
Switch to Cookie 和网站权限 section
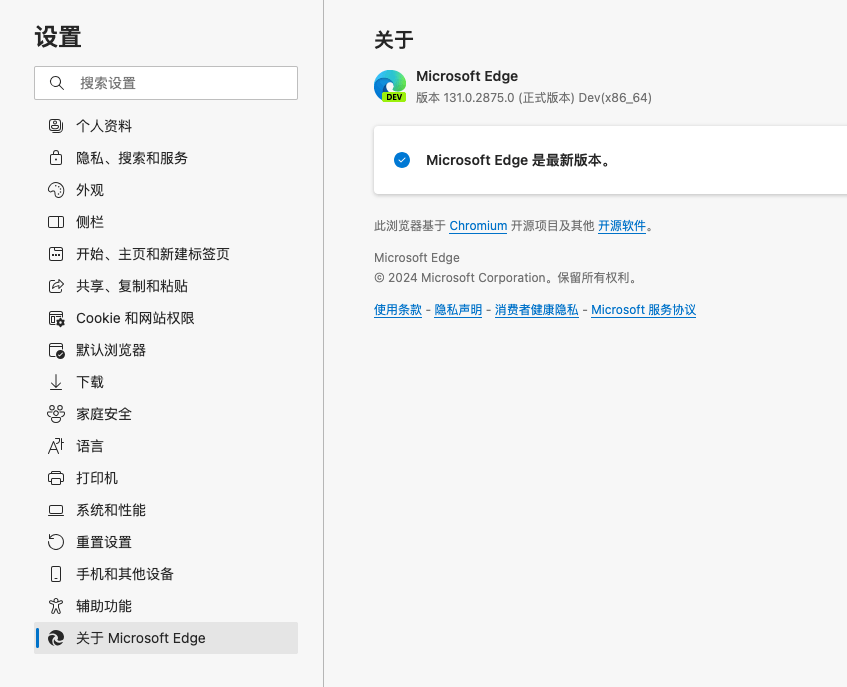166,318
